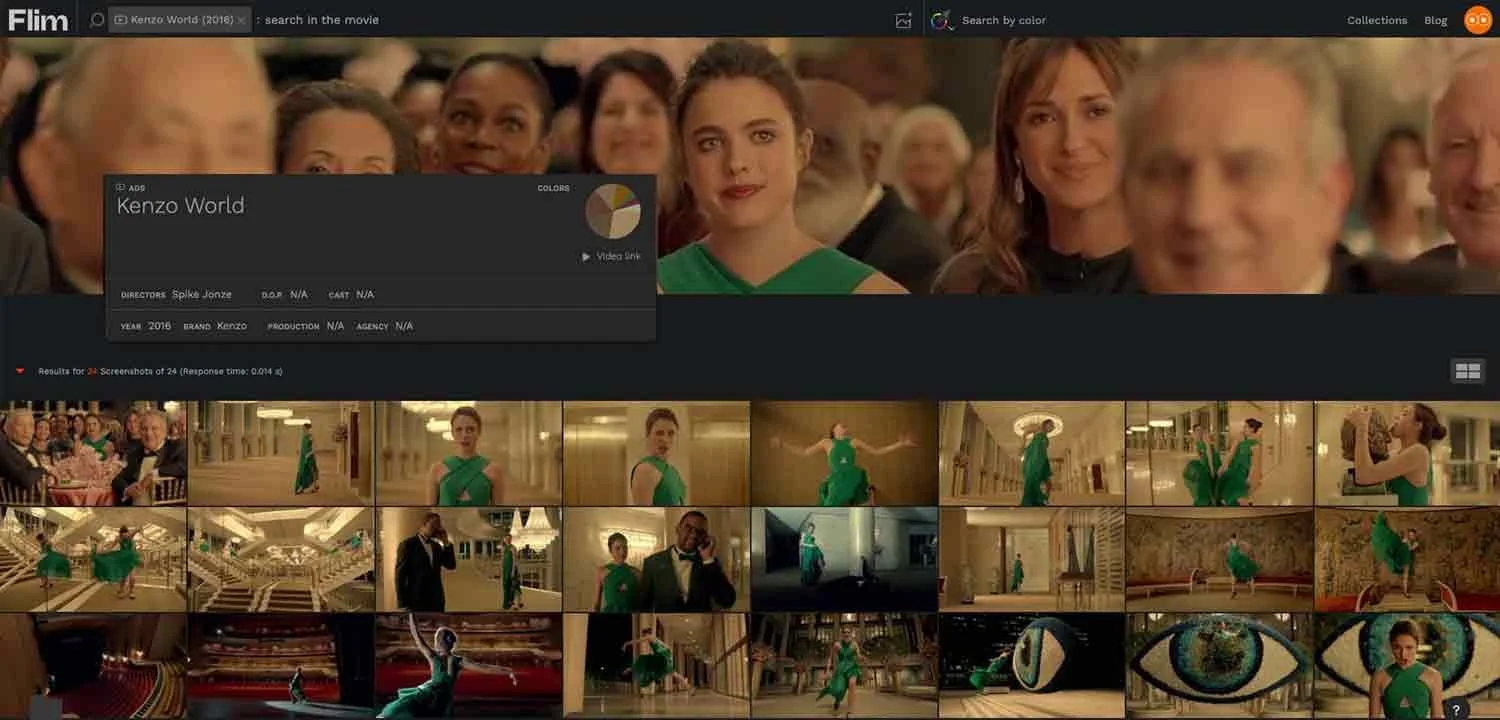The image size is (1500, 720).
Task: Navigate to the Blog section
Action: click(x=1436, y=19)
